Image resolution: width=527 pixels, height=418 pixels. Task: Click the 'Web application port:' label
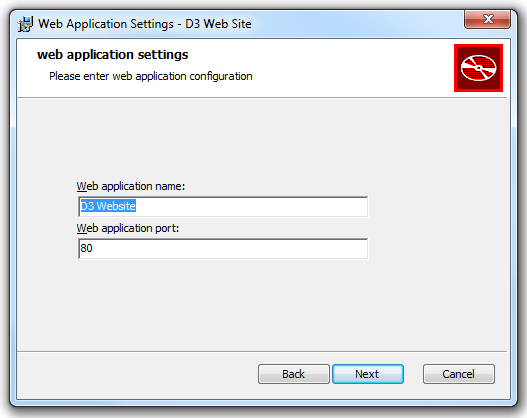tap(128, 228)
